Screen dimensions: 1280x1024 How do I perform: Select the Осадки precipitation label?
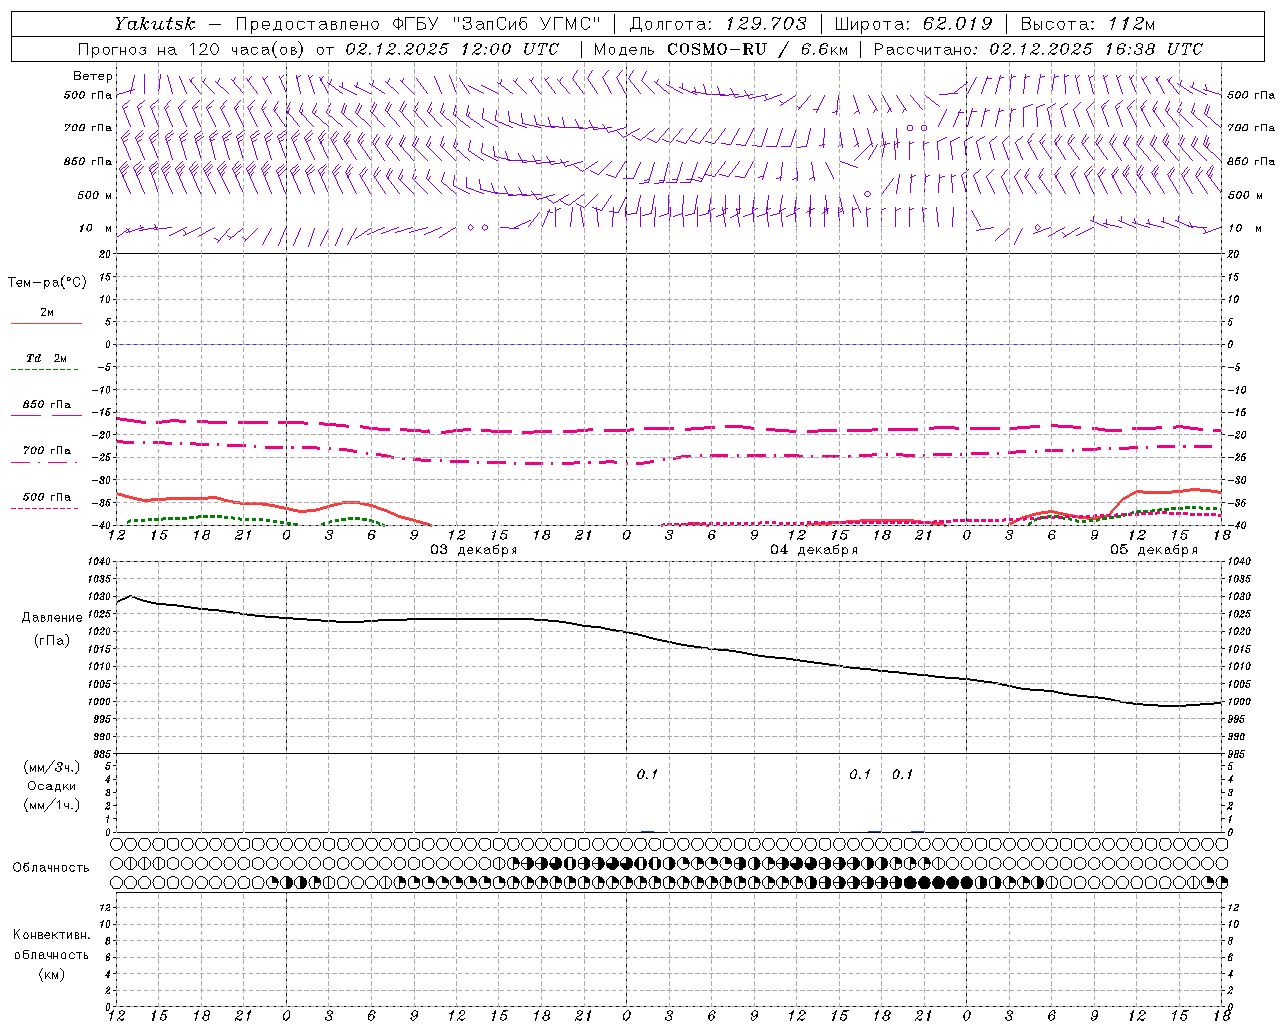coord(51,786)
